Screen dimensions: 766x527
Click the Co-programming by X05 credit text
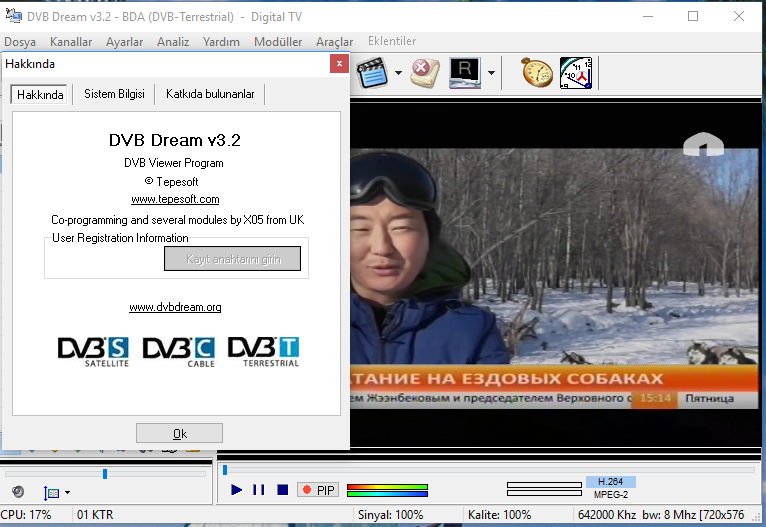[178, 220]
